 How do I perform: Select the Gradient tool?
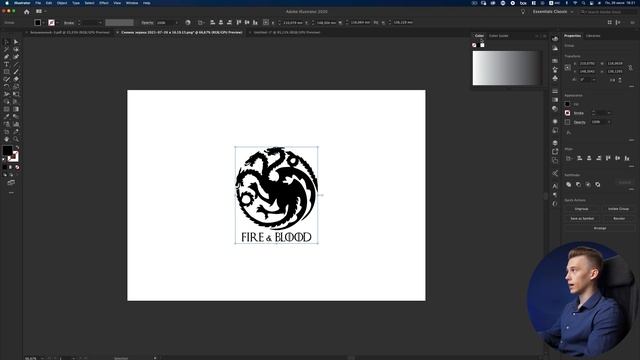pos(16,109)
